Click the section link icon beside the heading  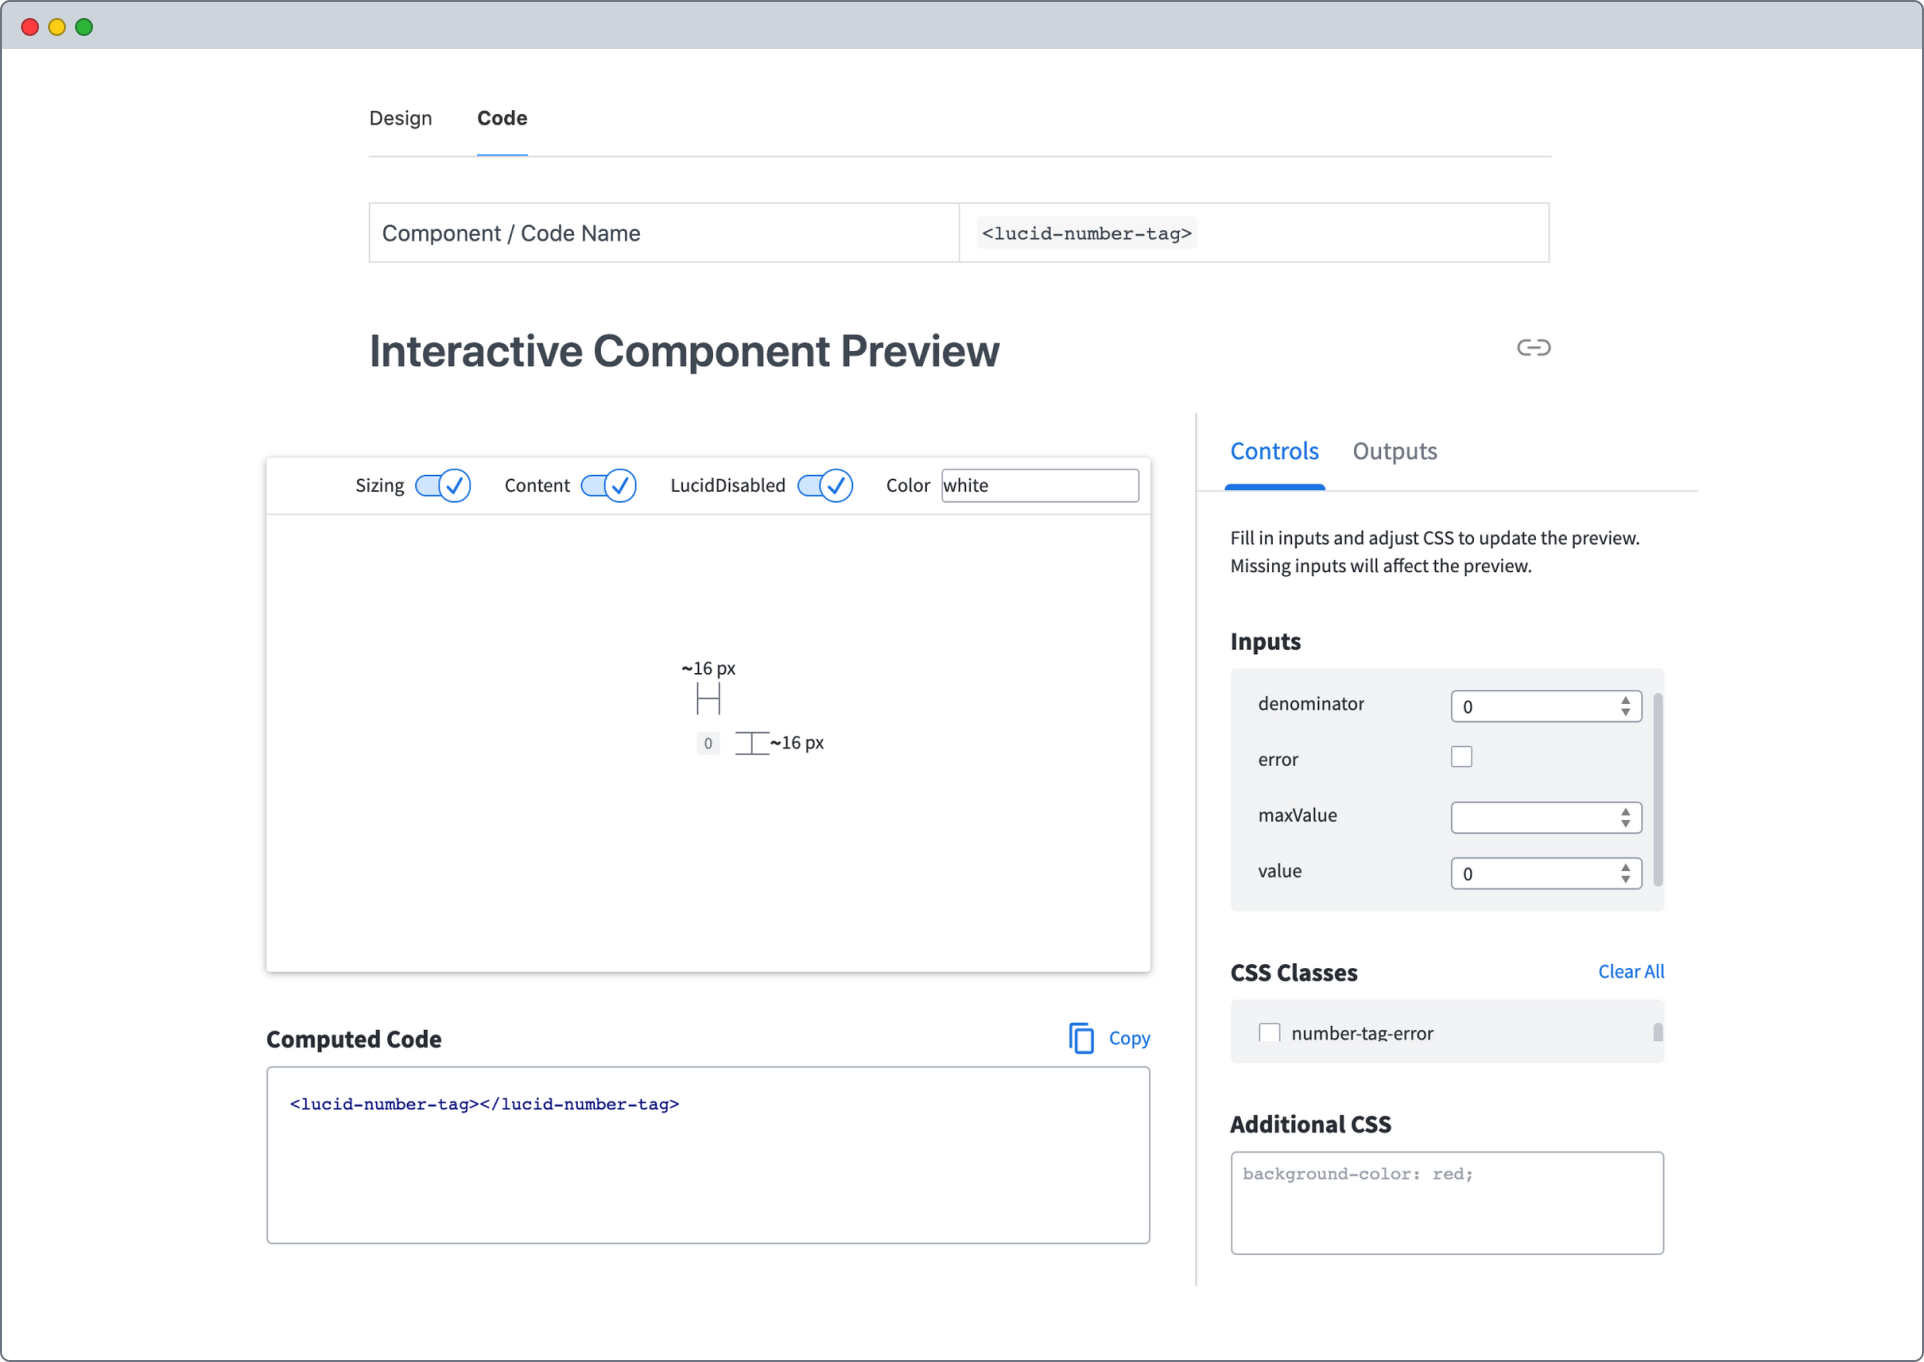point(1533,348)
